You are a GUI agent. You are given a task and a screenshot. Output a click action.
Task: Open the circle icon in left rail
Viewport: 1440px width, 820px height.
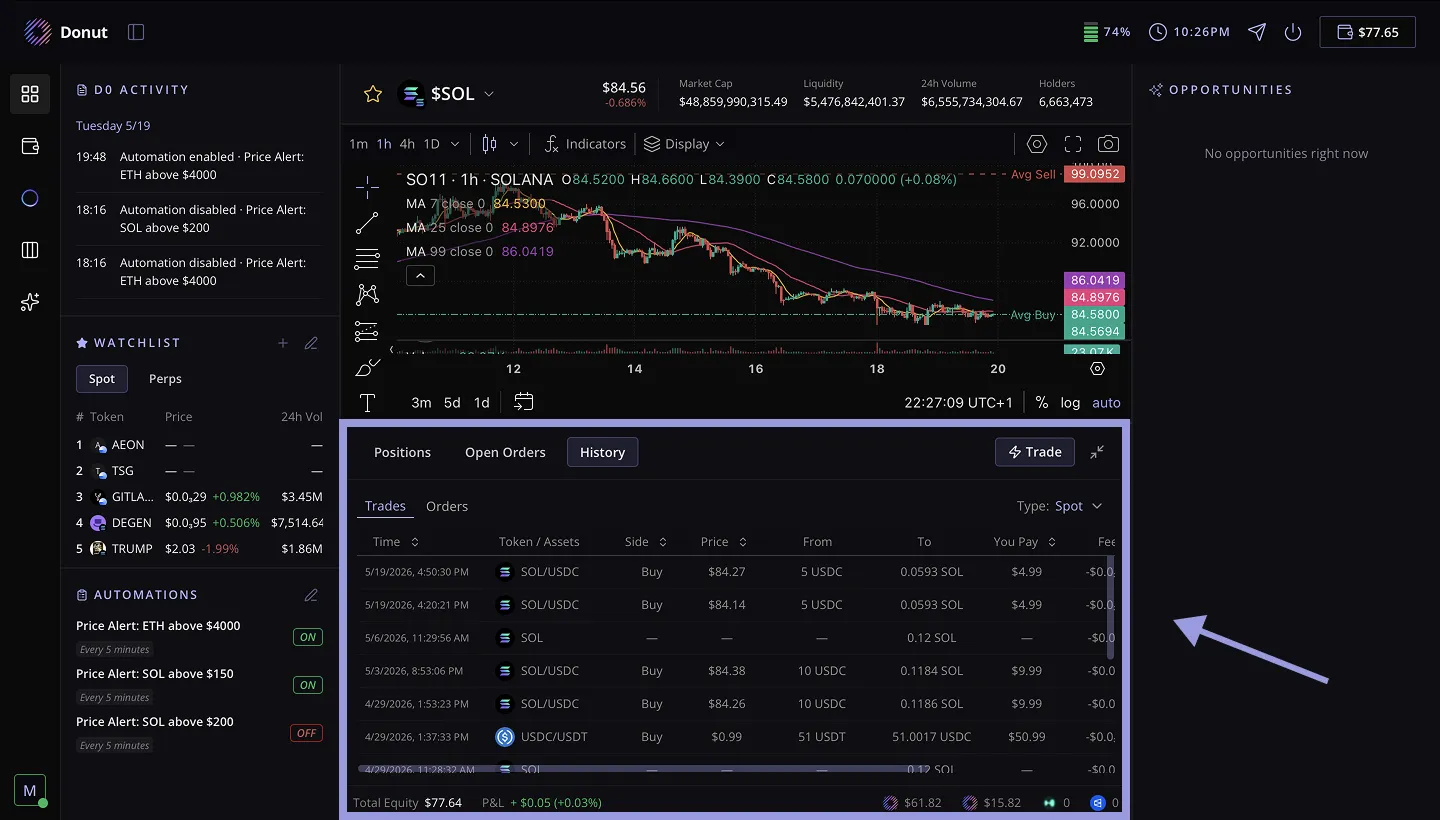tap(30, 198)
